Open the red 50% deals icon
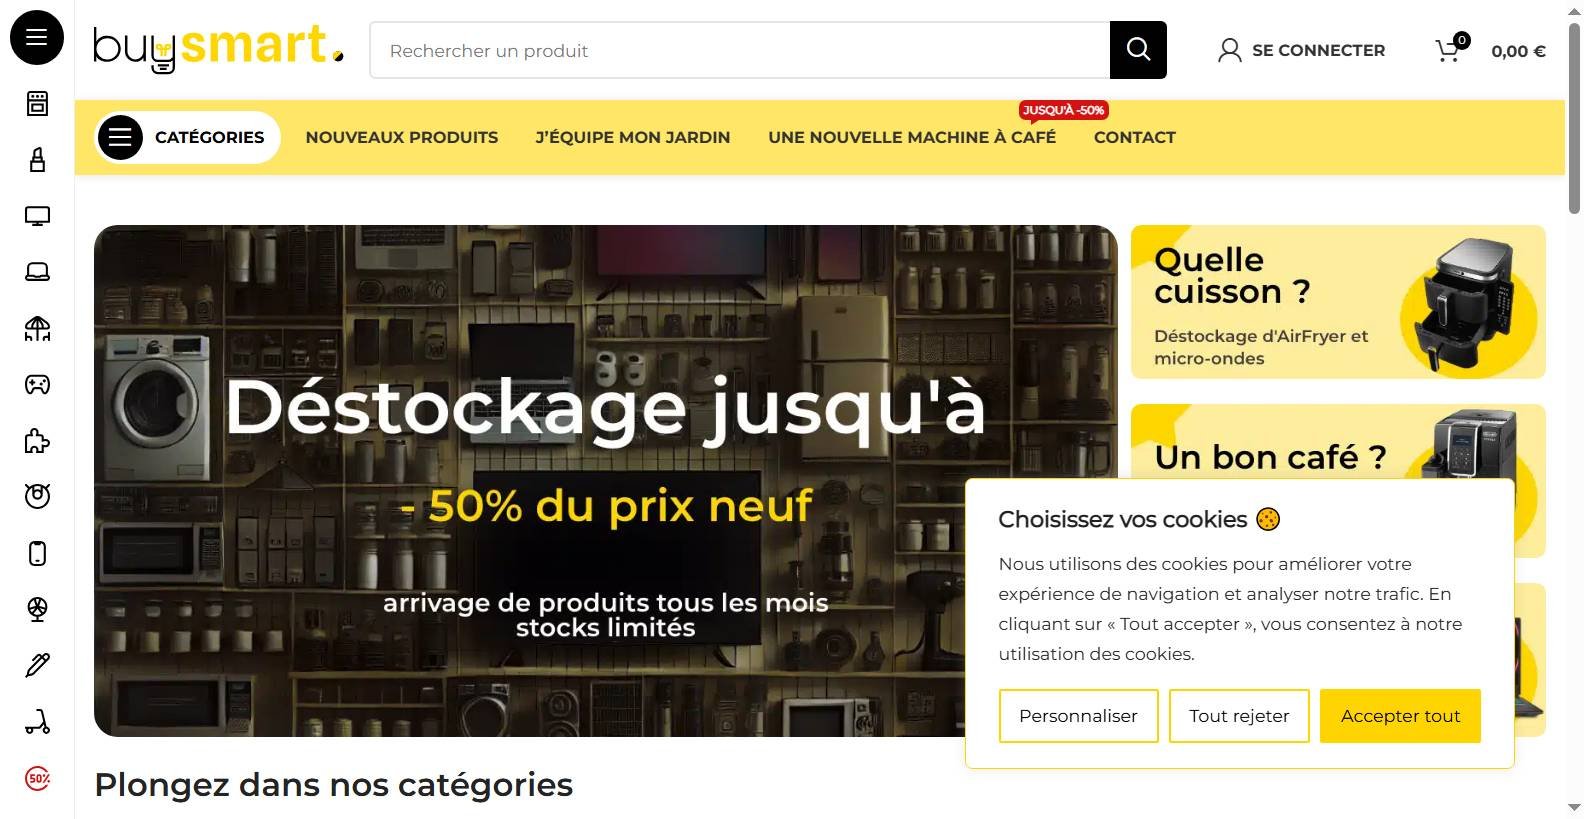The width and height of the screenshot is (1584, 819). pyautogui.click(x=37, y=778)
